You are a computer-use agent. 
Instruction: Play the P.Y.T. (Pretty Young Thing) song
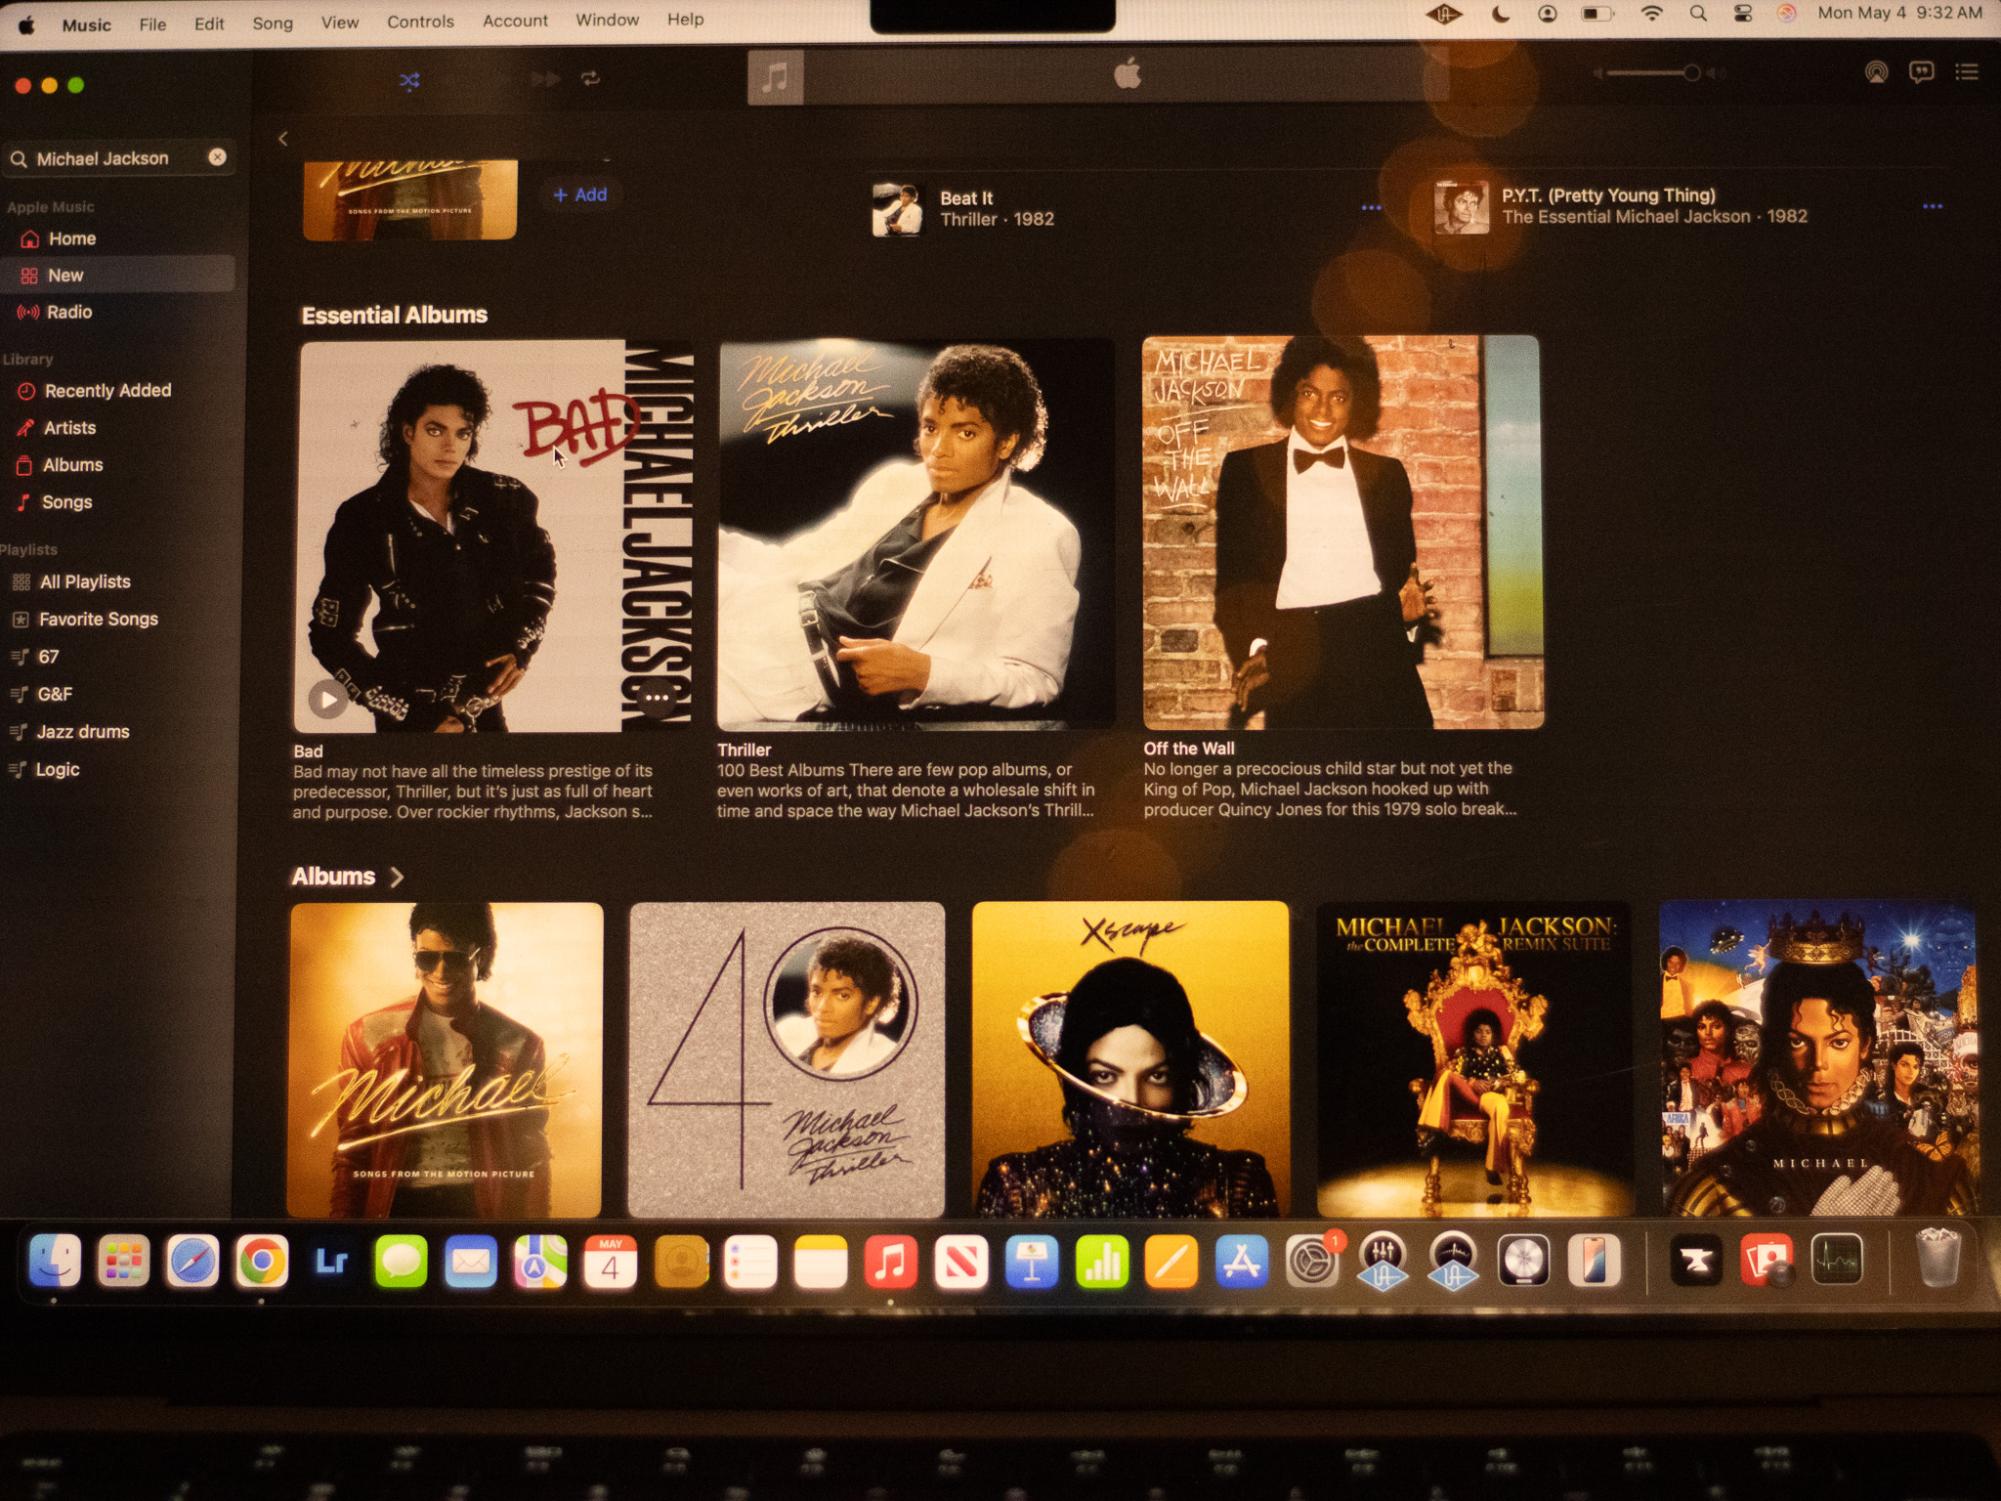1461,207
